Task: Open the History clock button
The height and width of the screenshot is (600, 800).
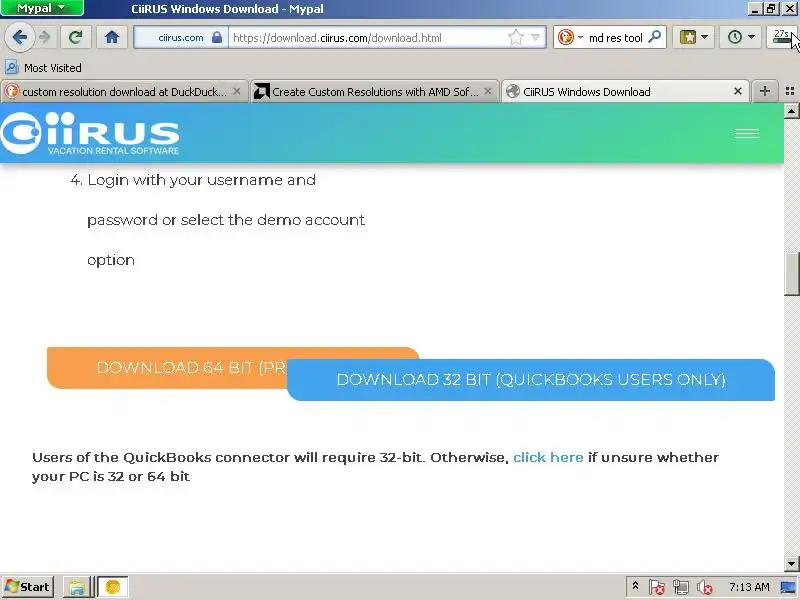Action: point(735,37)
